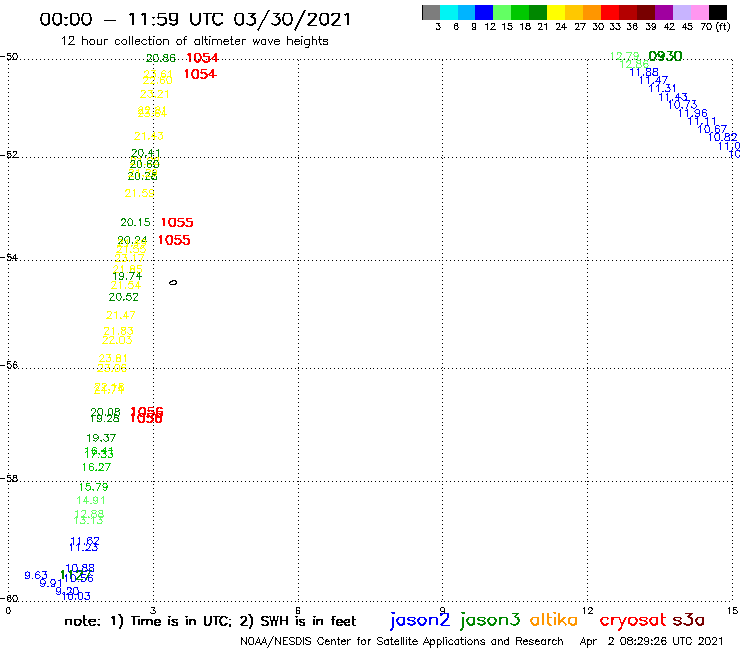Viewport: 740px width, 650px height.
Task: Click the blue value '9.63'
Action: [36, 575]
